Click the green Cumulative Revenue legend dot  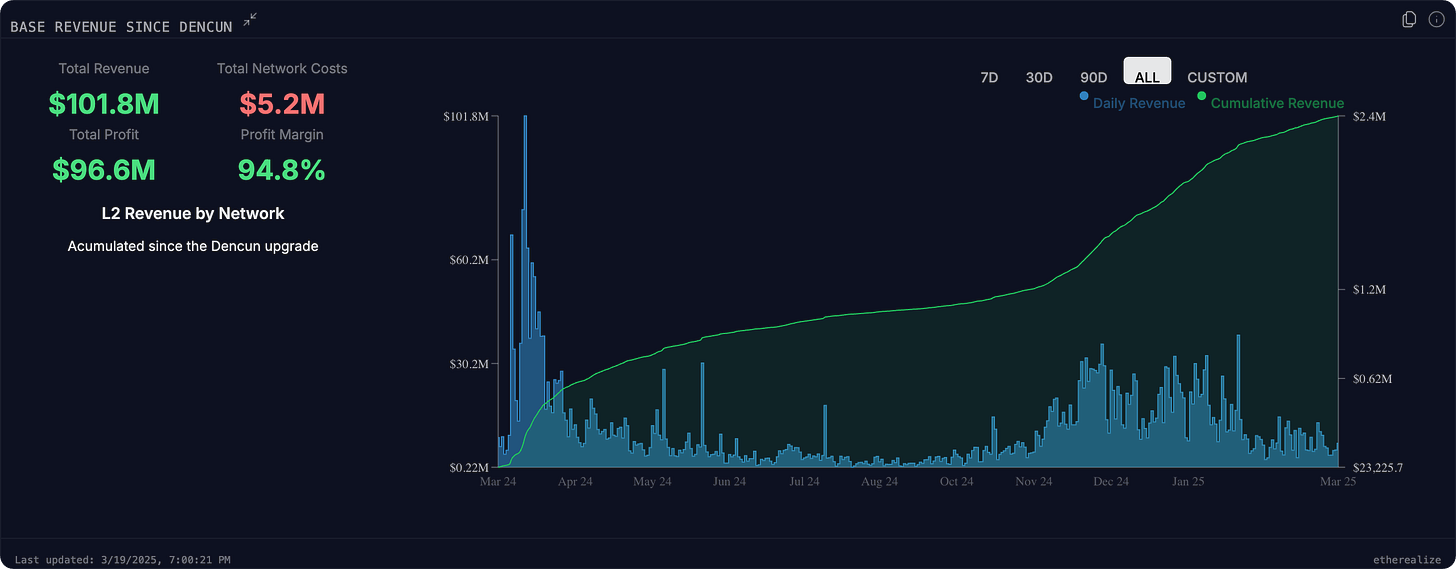pyautogui.click(x=1201, y=96)
